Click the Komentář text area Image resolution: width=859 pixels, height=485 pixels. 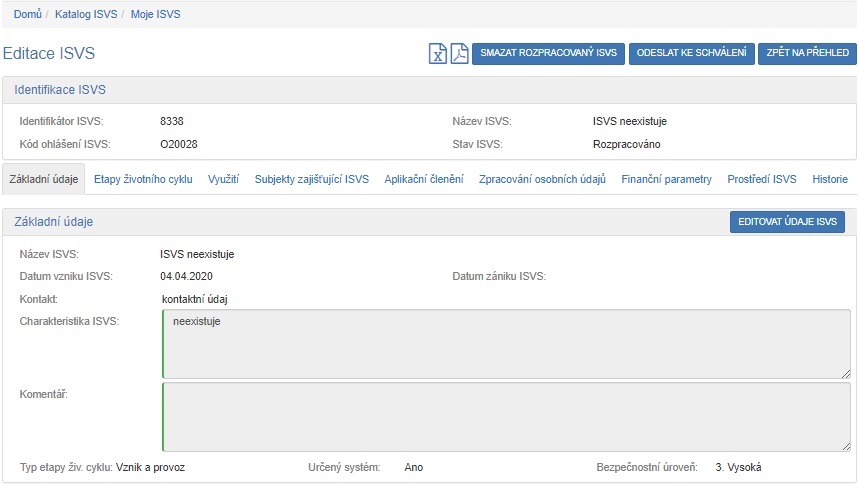(x=506, y=417)
